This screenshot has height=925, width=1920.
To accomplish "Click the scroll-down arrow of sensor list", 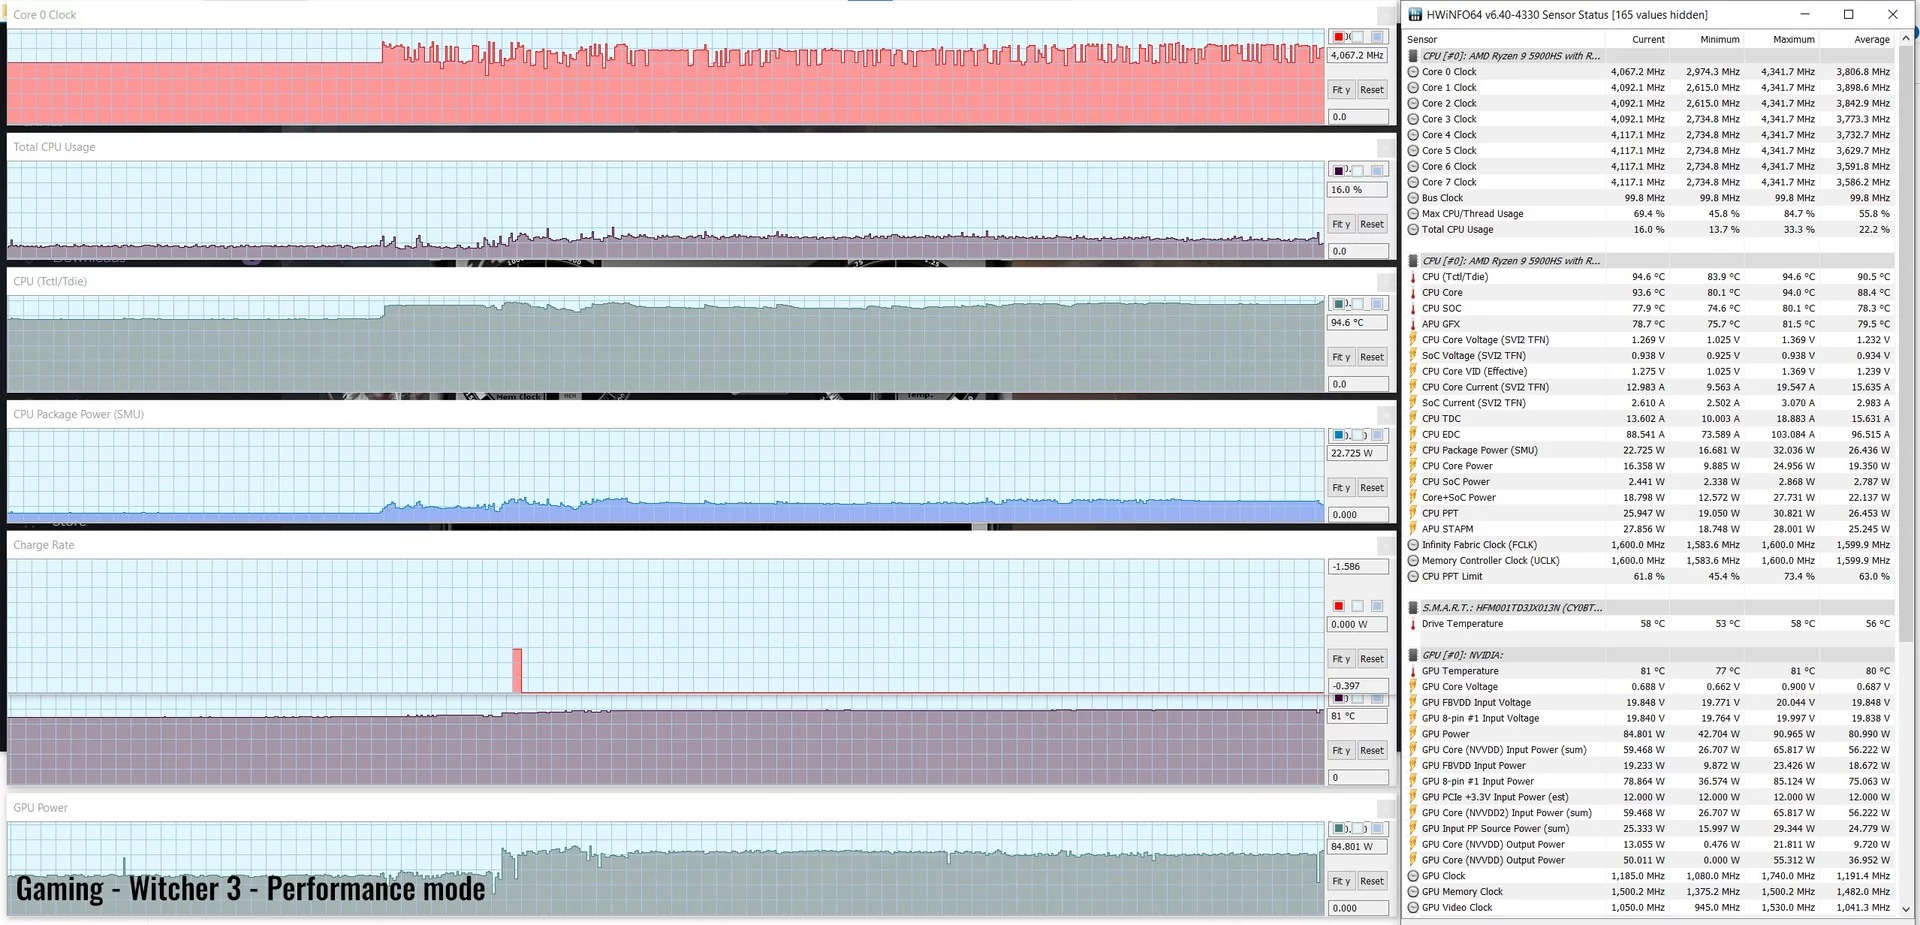I will pos(1905,910).
